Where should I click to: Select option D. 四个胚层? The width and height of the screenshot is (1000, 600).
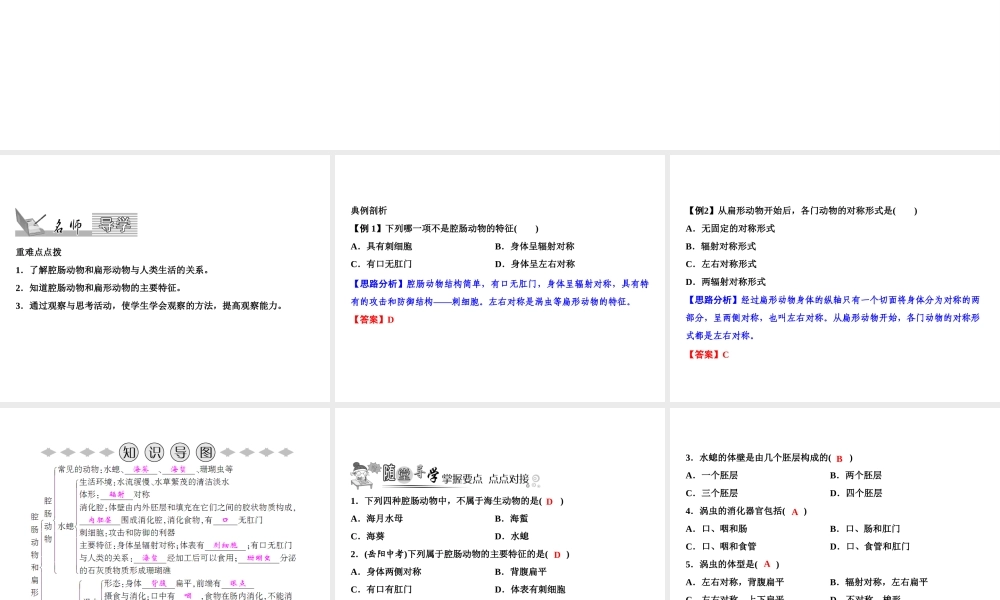(x=855, y=494)
